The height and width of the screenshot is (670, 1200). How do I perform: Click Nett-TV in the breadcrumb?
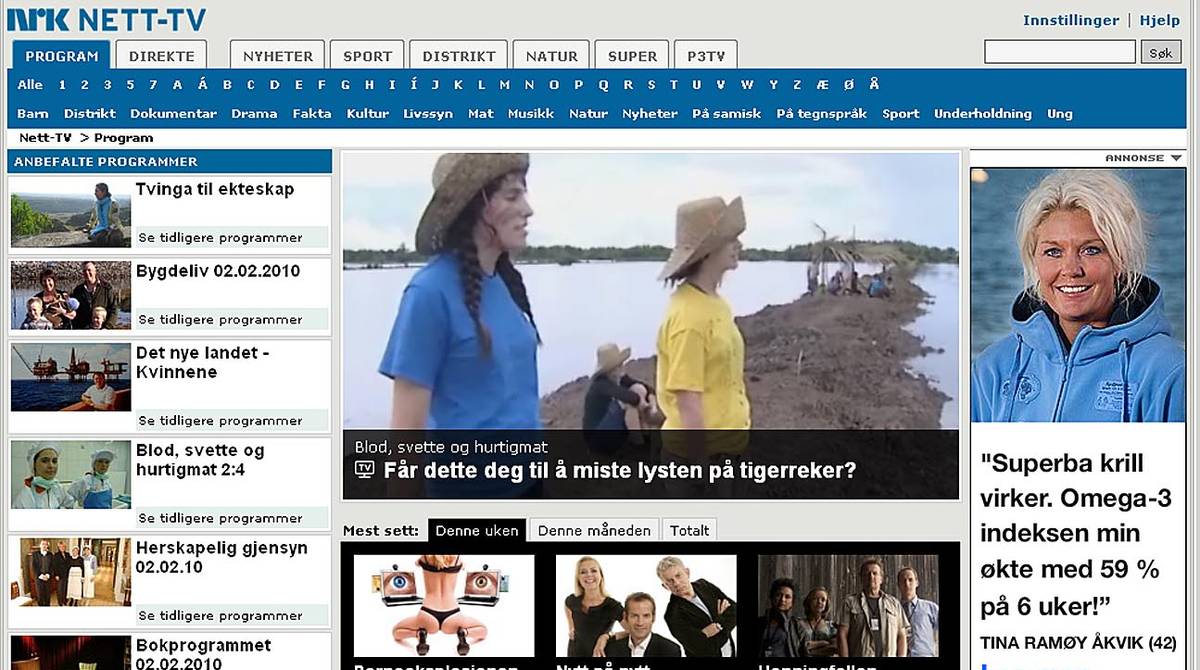click(x=45, y=138)
